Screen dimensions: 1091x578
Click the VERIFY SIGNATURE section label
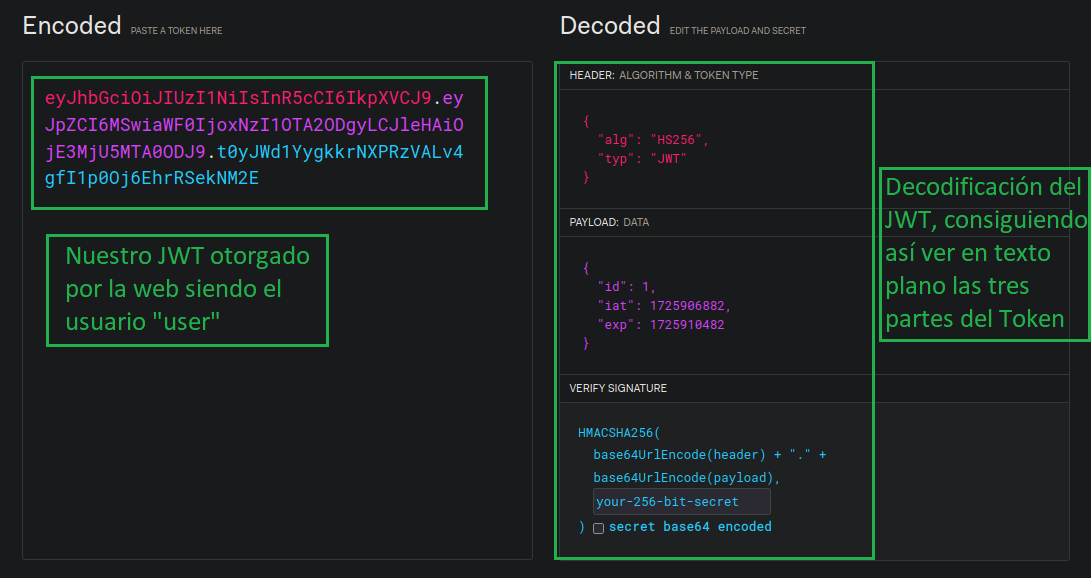tap(617, 388)
